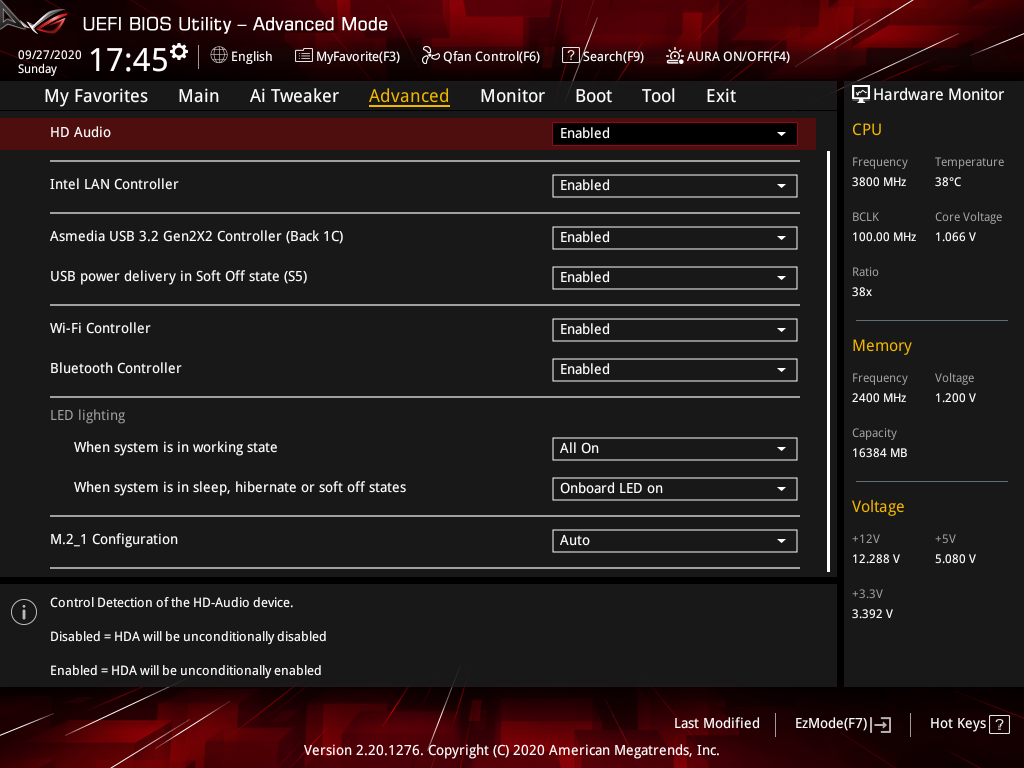Click the CPU Ratio value 38x

pyautogui.click(x=862, y=292)
